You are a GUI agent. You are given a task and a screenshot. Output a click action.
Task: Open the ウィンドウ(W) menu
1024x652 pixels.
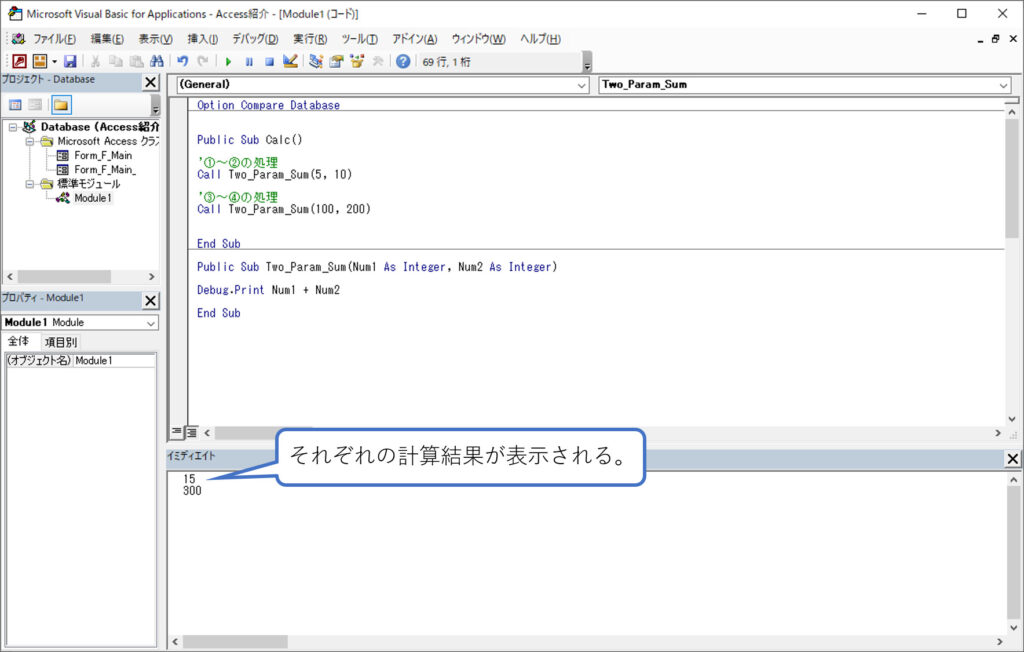click(x=479, y=39)
